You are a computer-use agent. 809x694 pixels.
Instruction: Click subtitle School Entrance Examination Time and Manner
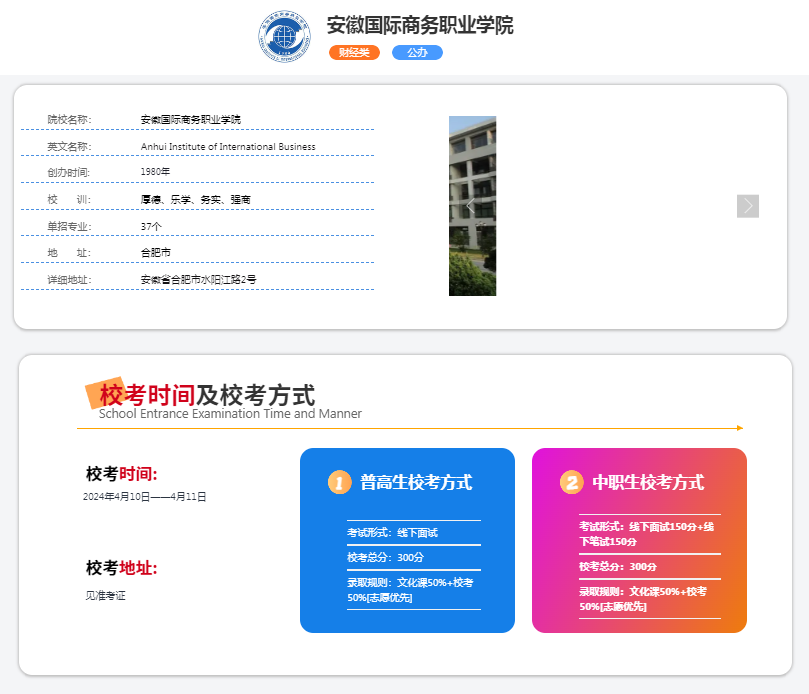pos(230,414)
